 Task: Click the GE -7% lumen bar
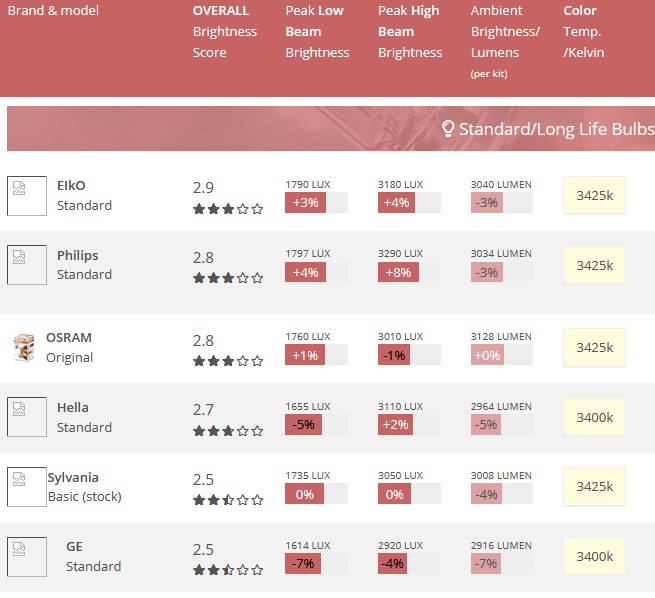(x=486, y=564)
